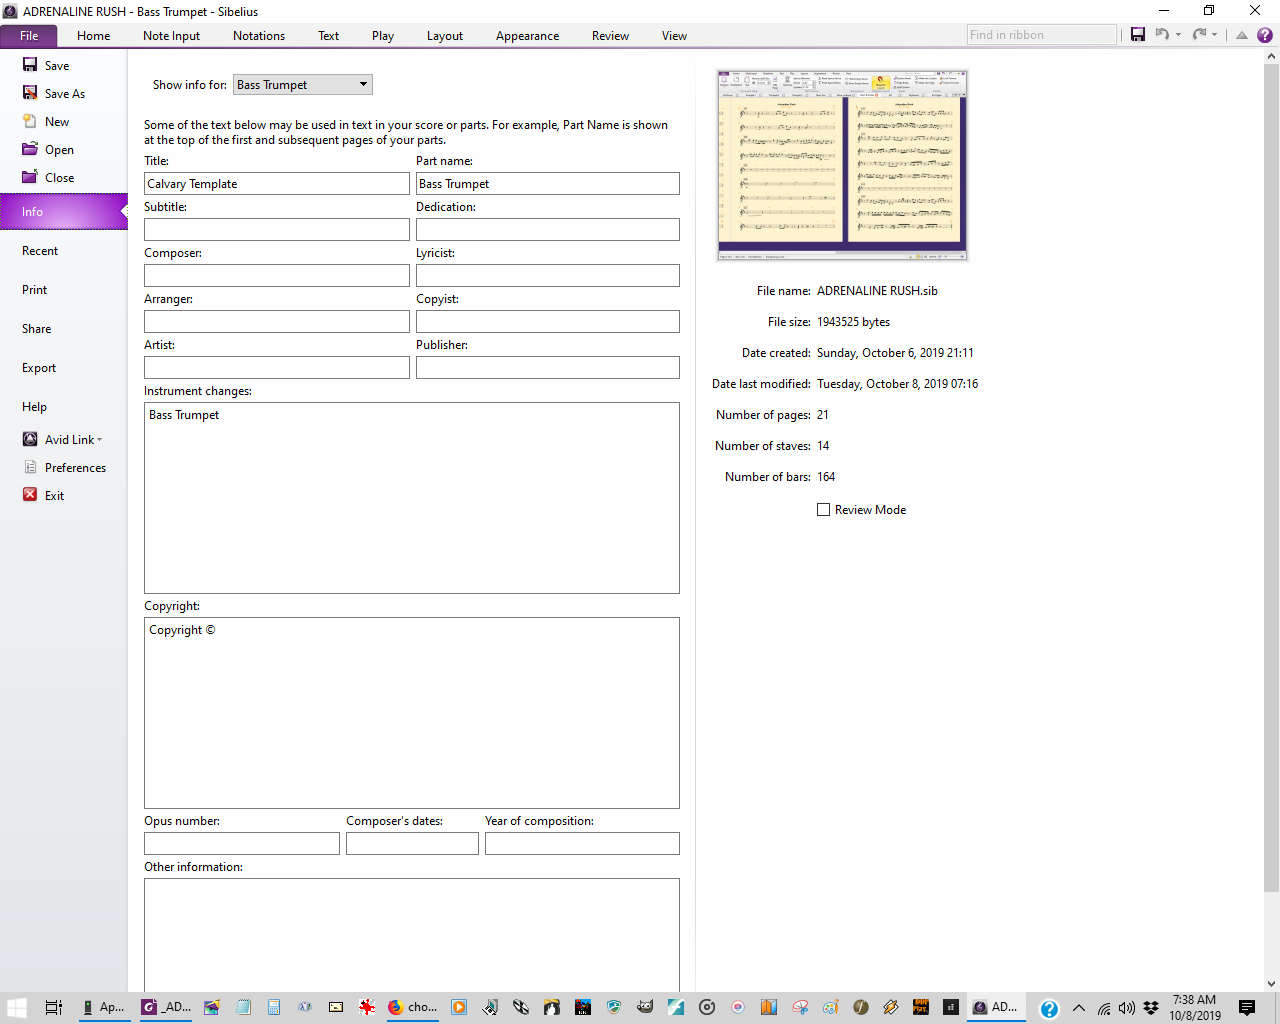Click the Publisher input field

(548, 368)
